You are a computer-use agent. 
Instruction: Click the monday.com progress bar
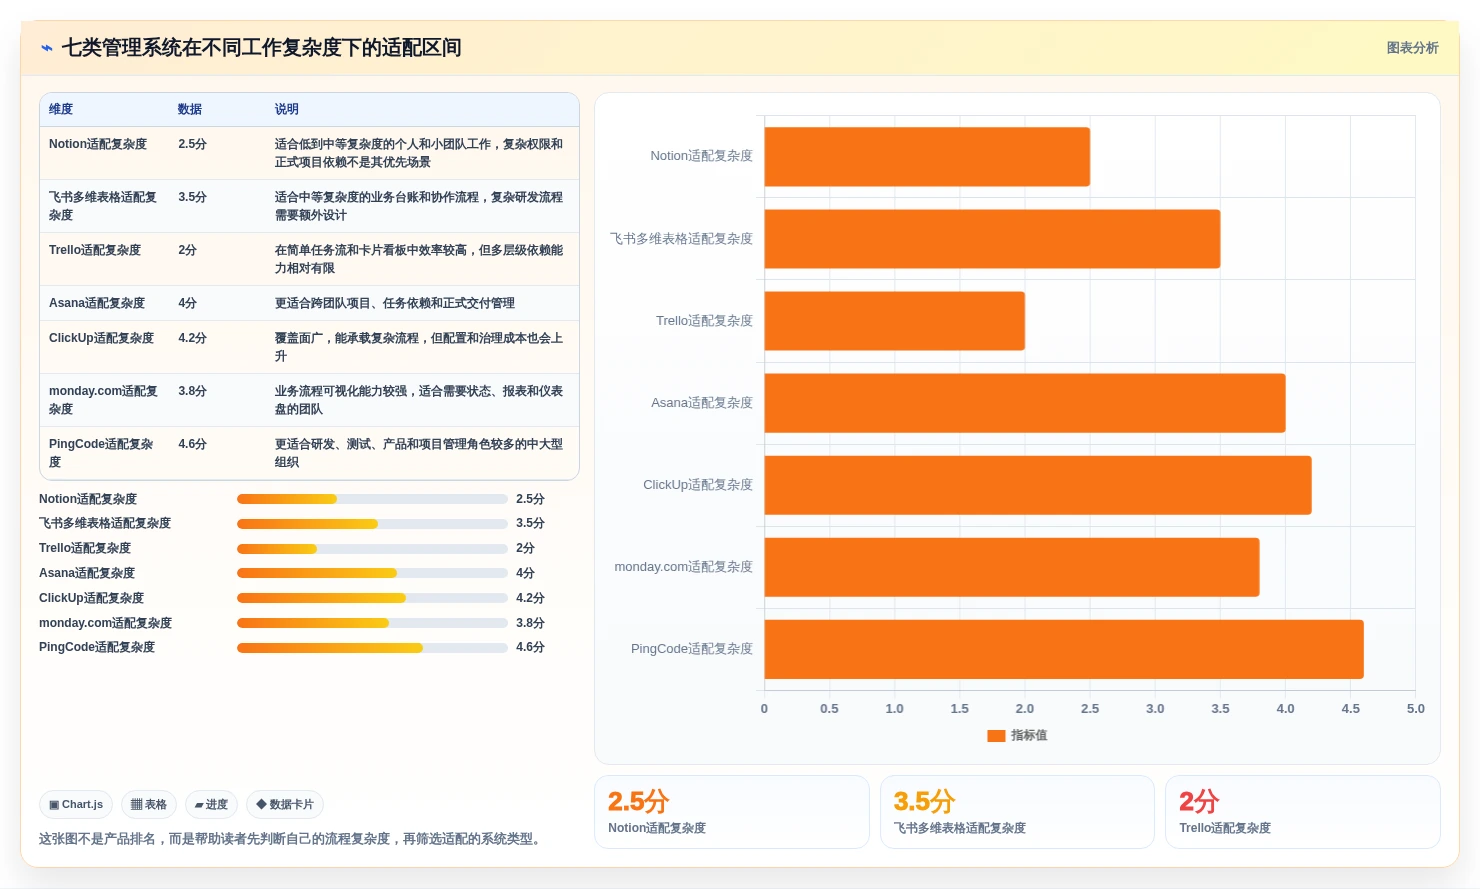[x=372, y=623]
